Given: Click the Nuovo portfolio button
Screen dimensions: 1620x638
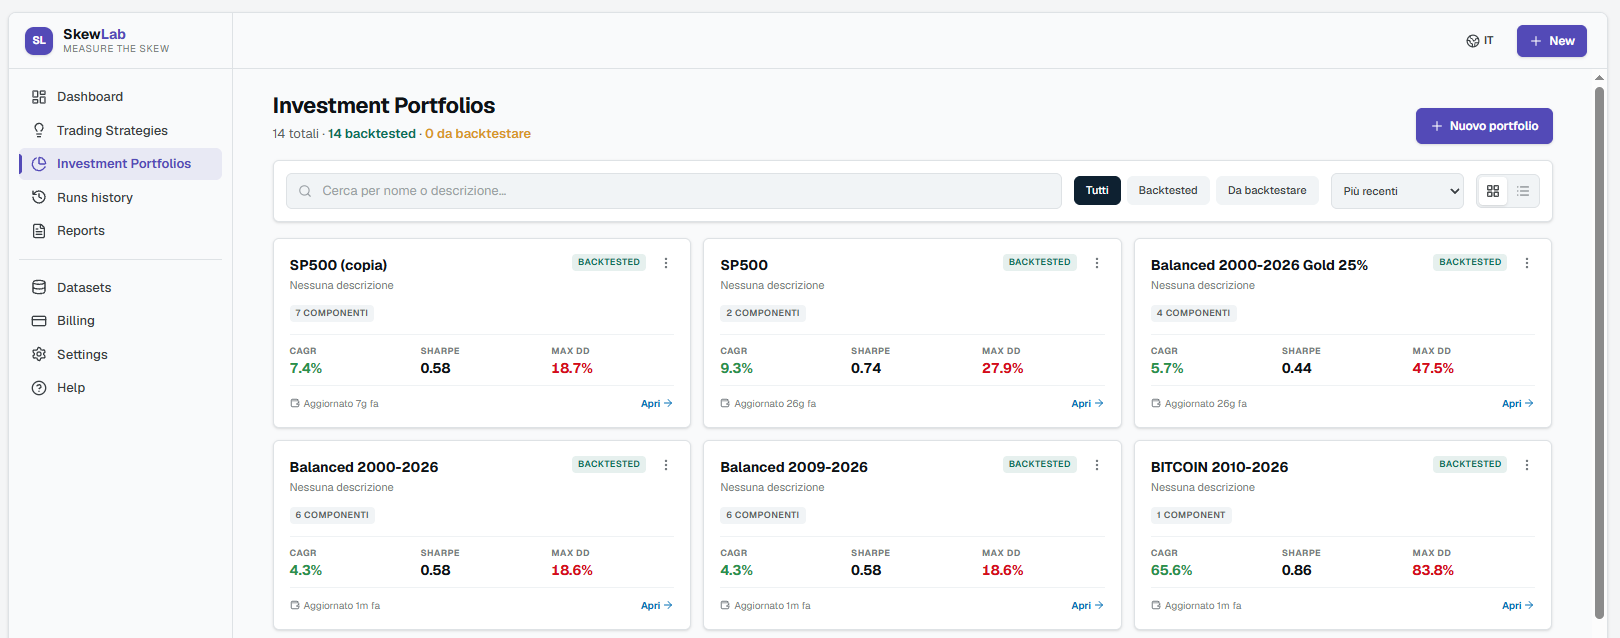Looking at the screenshot, I should [1484, 126].
